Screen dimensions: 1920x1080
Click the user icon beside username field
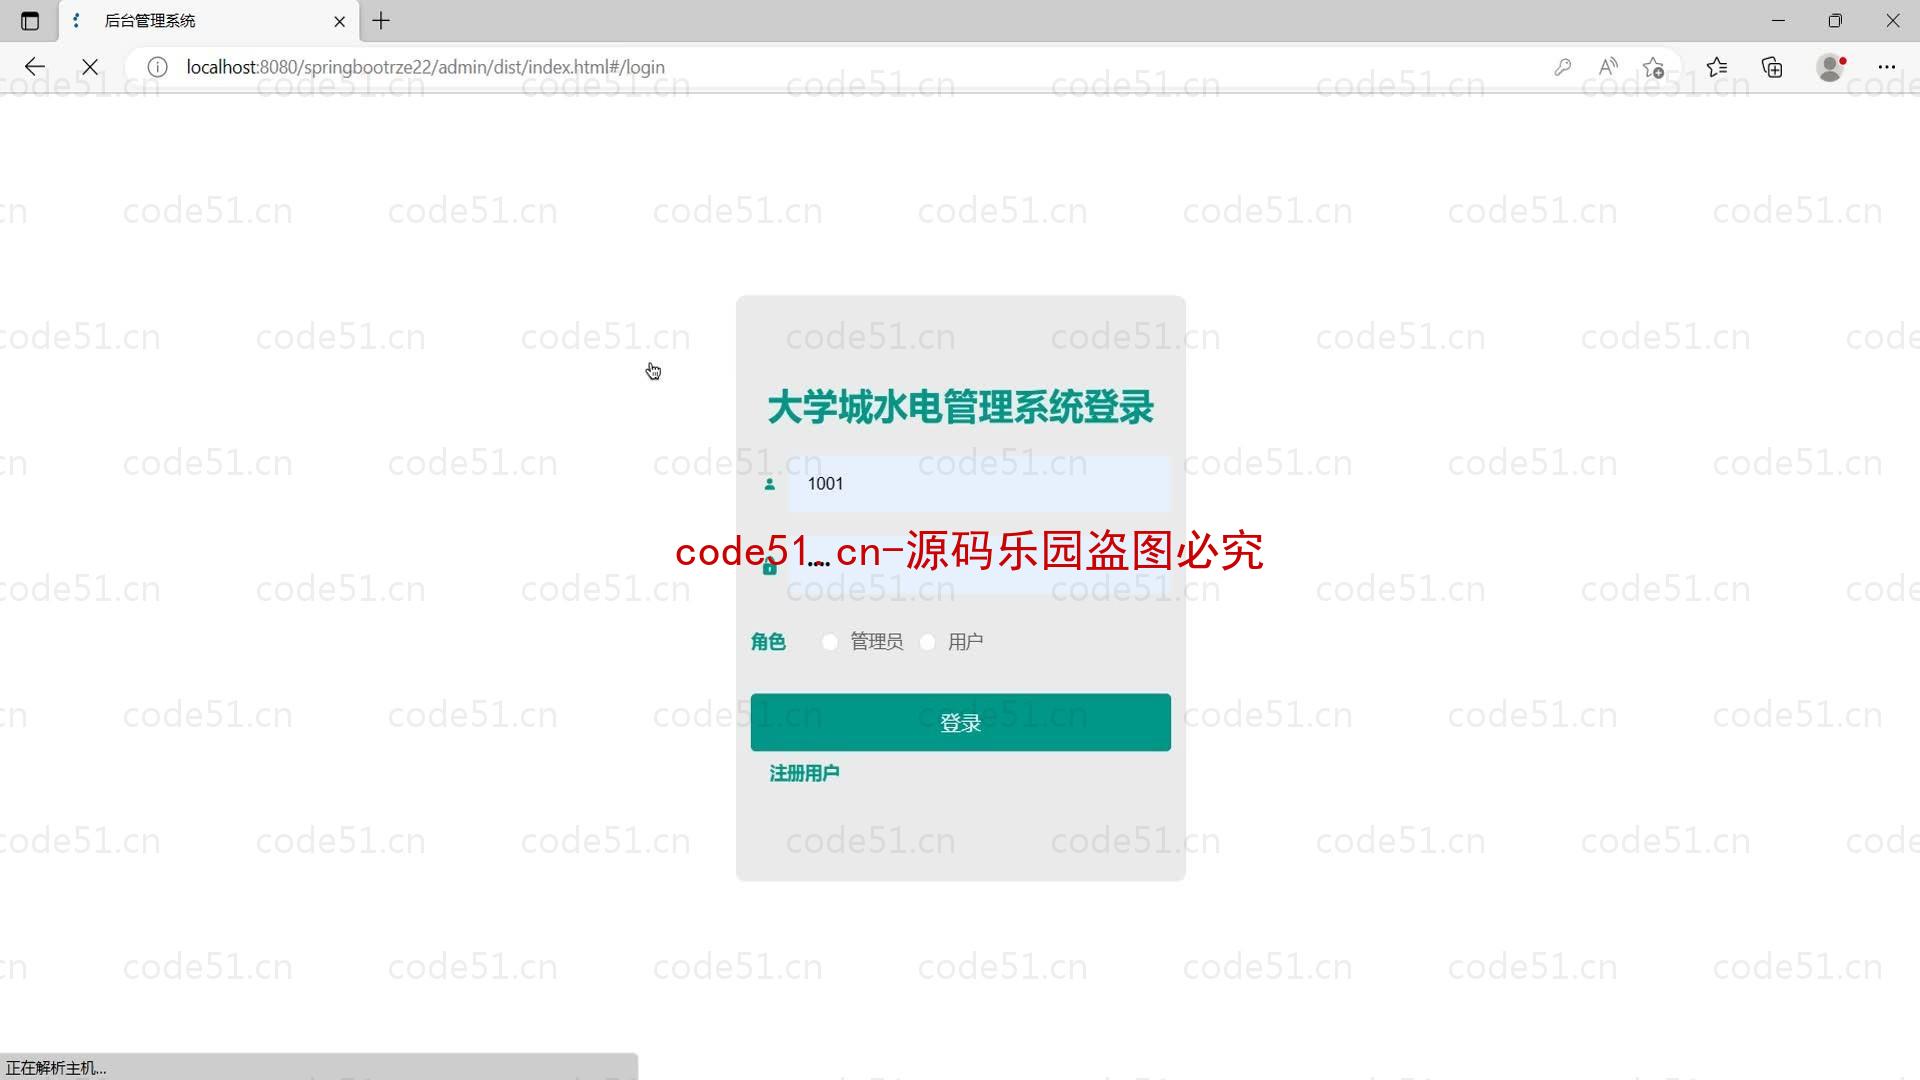point(769,484)
